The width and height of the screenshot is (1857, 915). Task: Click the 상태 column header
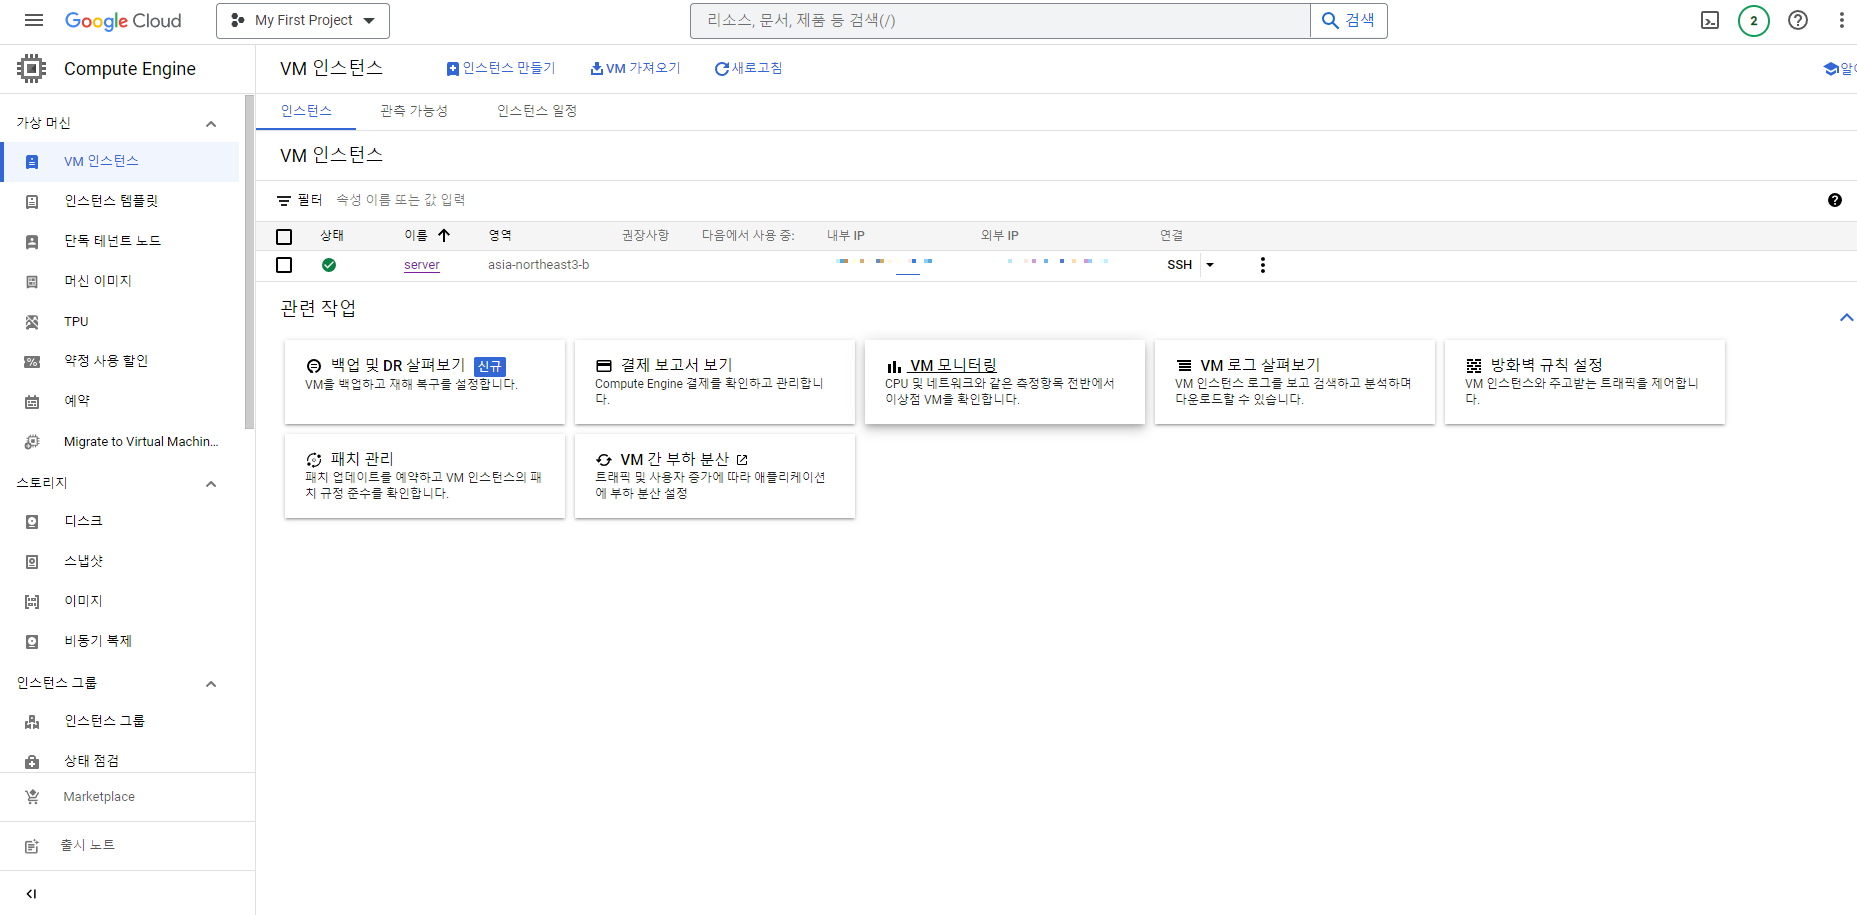tap(332, 236)
